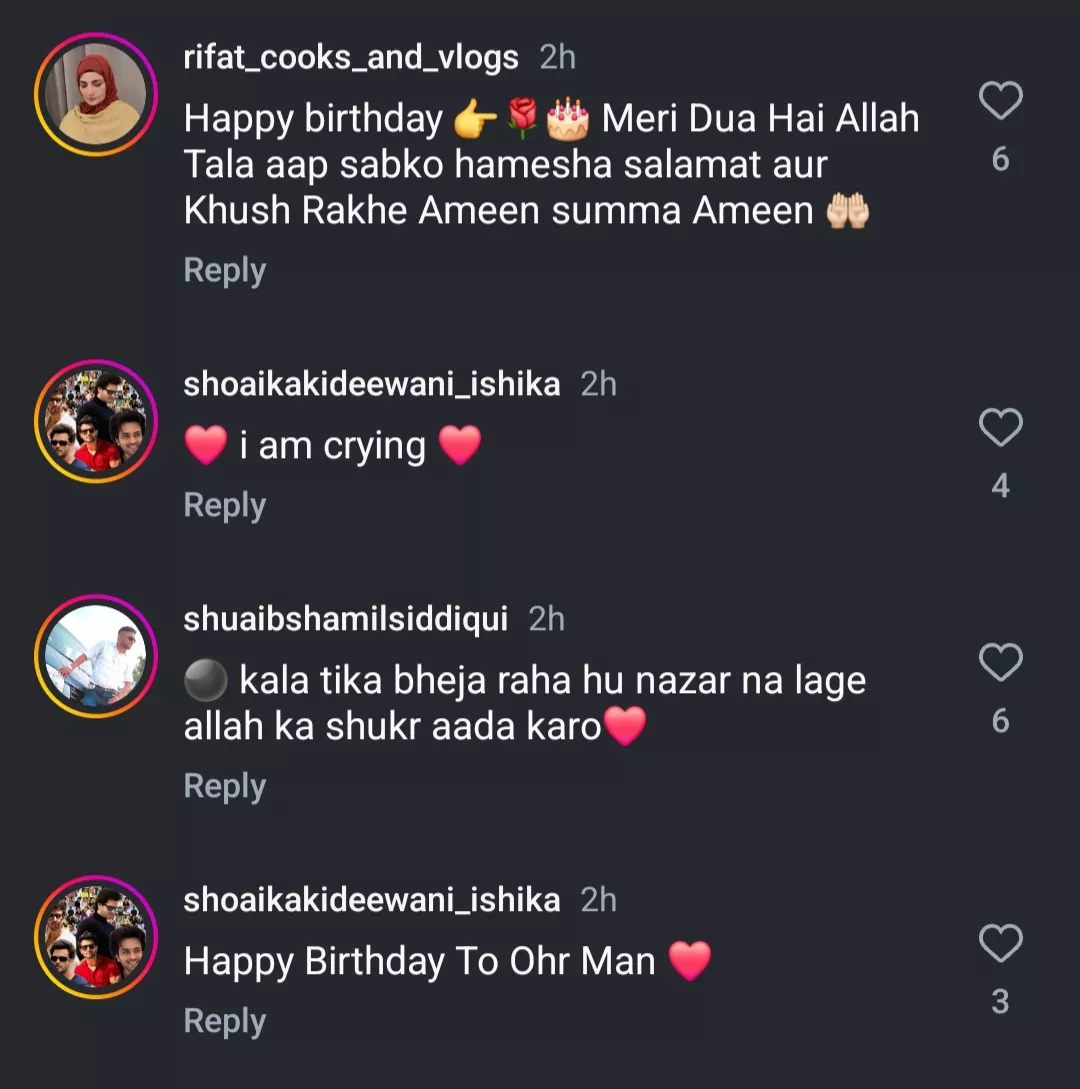This screenshot has height=1089, width=1080.
Task: Open the shuaibshamilsiddiqui username link
Action: (x=345, y=619)
